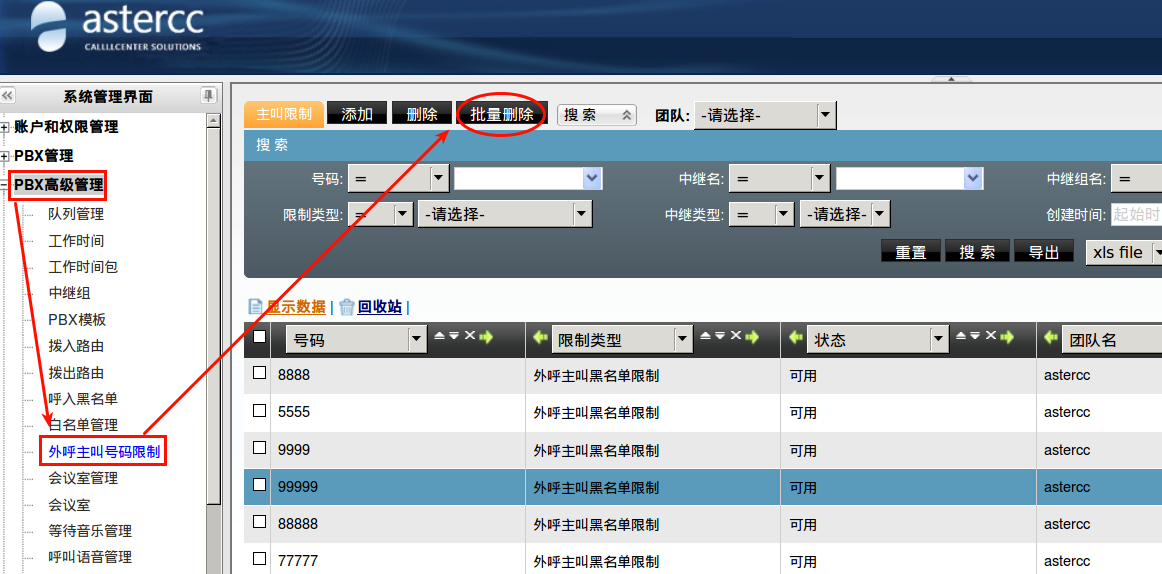The image size is (1162, 574).
Task: Toggle the select-all checkbox in the table header
Action: [259, 337]
